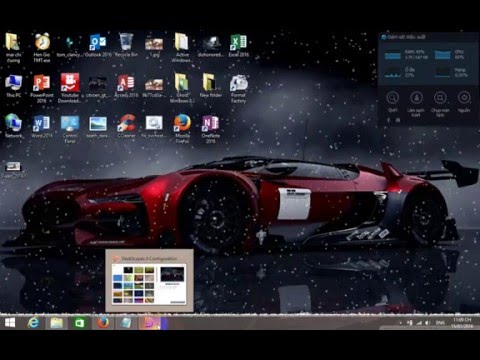The width and height of the screenshot is (480, 360).
Task: Open the Windows Start button
Action: point(10,323)
